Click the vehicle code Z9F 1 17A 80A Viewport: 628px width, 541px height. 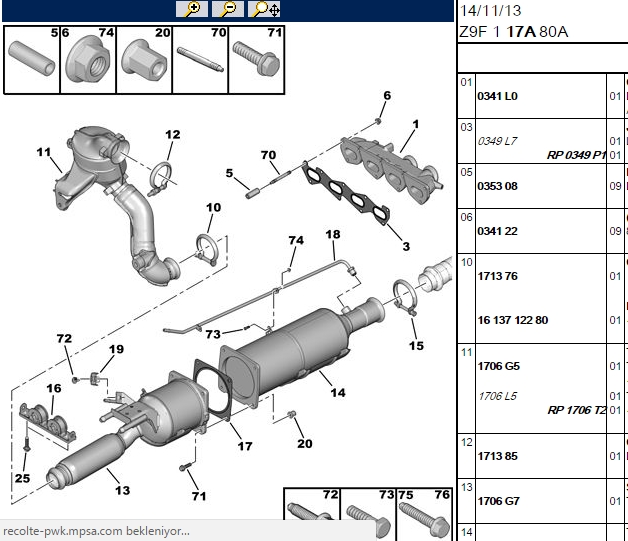(513, 32)
